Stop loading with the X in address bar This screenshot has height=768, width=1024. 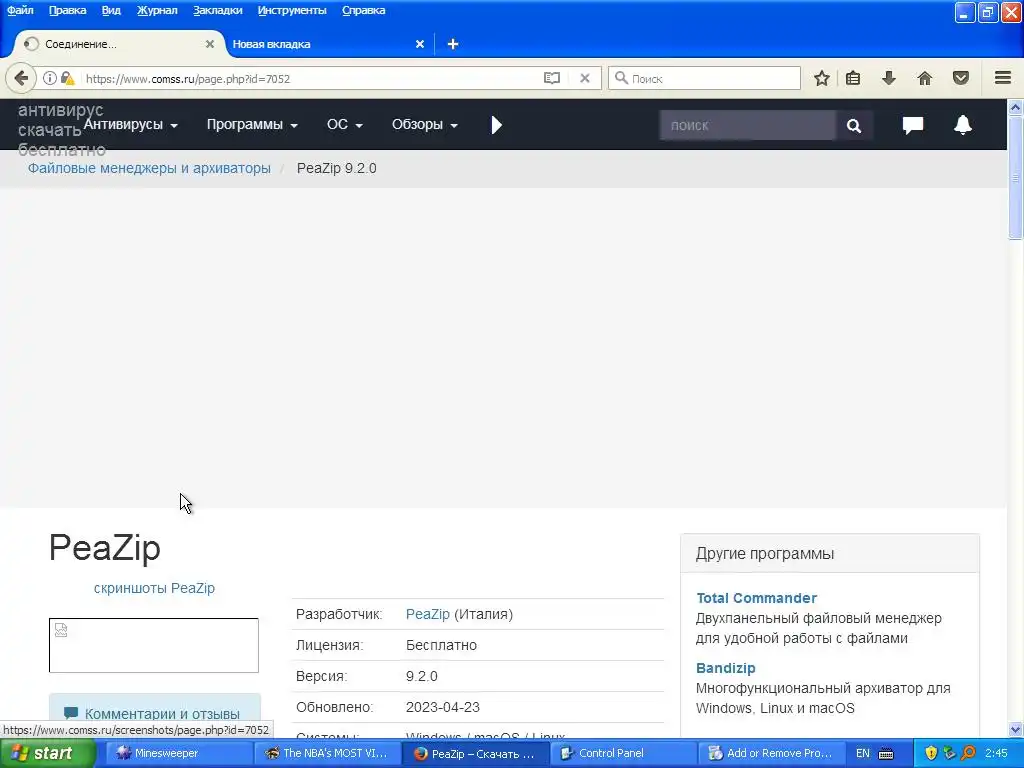(x=585, y=78)
